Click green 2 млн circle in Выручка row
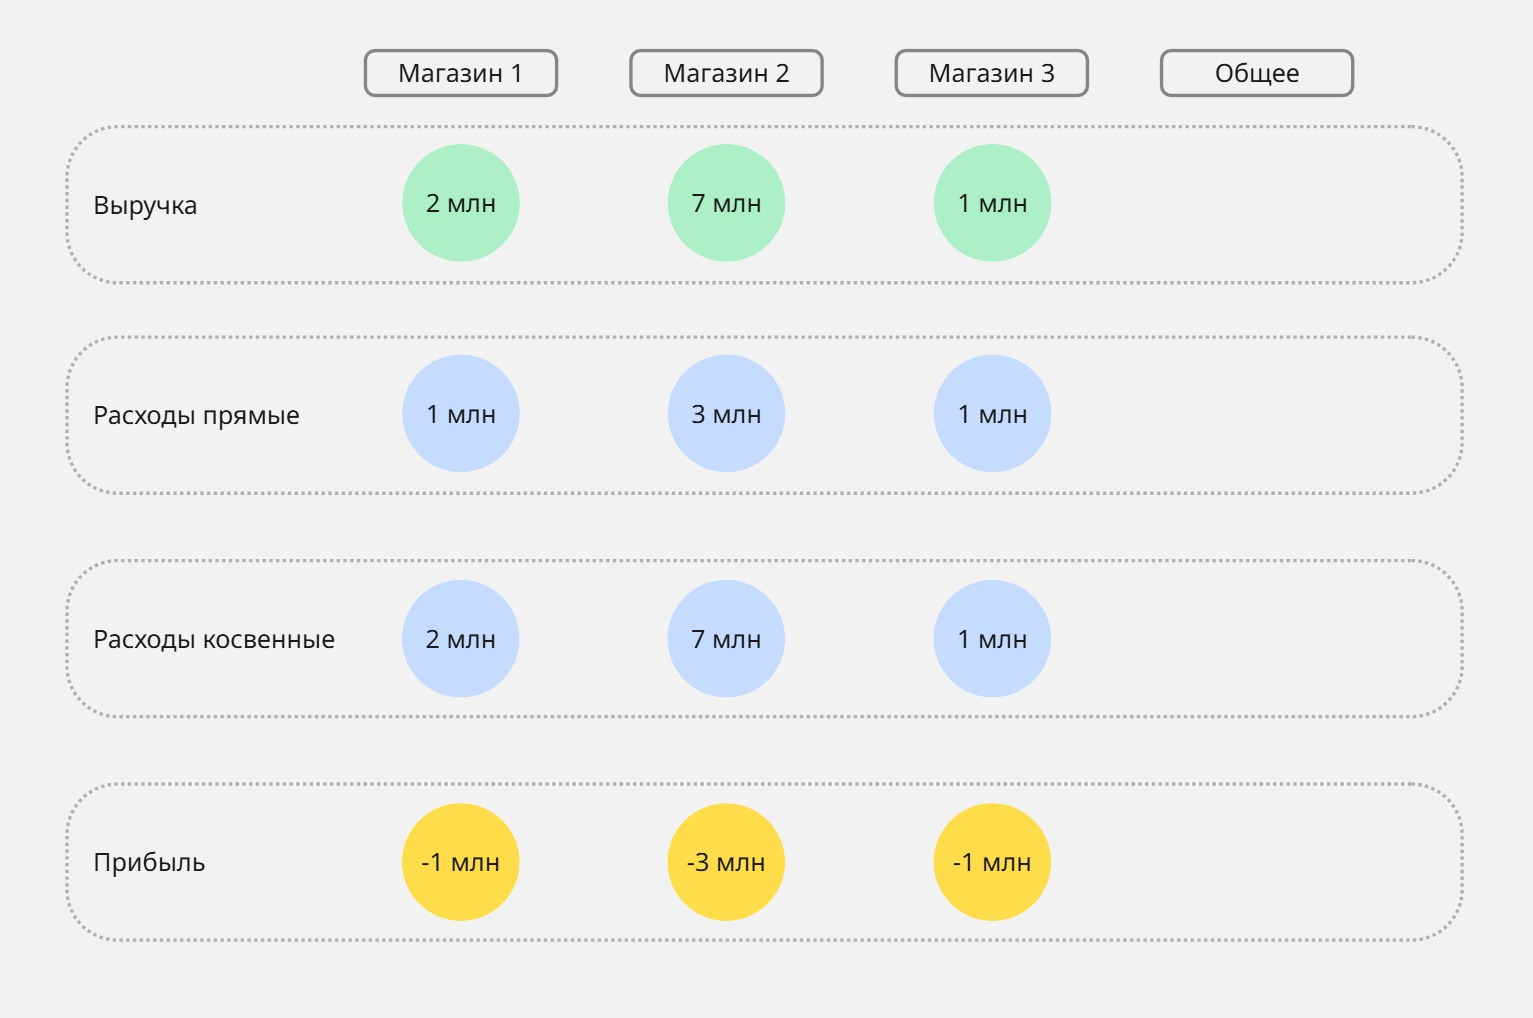1533x1018 pixels. point(461,203)
